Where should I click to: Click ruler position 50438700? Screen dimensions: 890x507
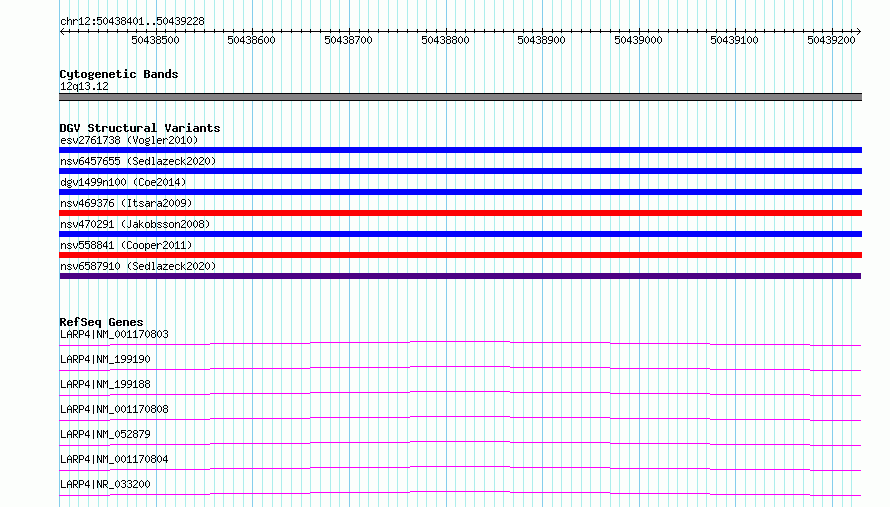[x=348, y=40]
